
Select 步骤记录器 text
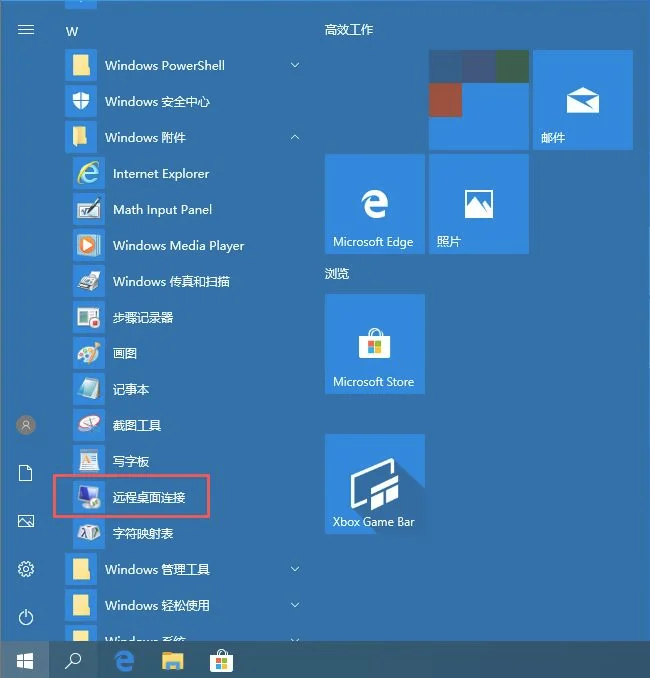pos(143,317)
